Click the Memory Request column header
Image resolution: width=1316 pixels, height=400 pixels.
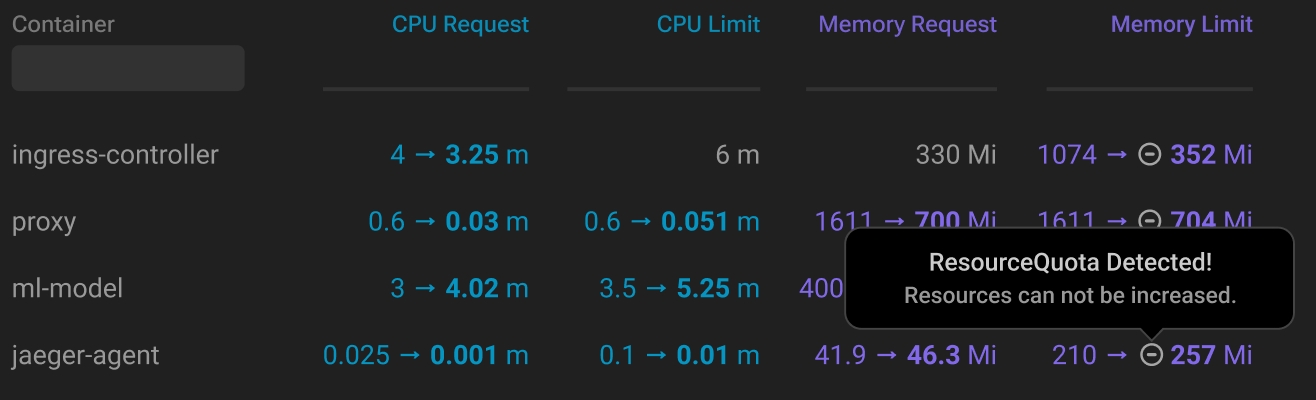pyautogui.click(x=907, y=24)
